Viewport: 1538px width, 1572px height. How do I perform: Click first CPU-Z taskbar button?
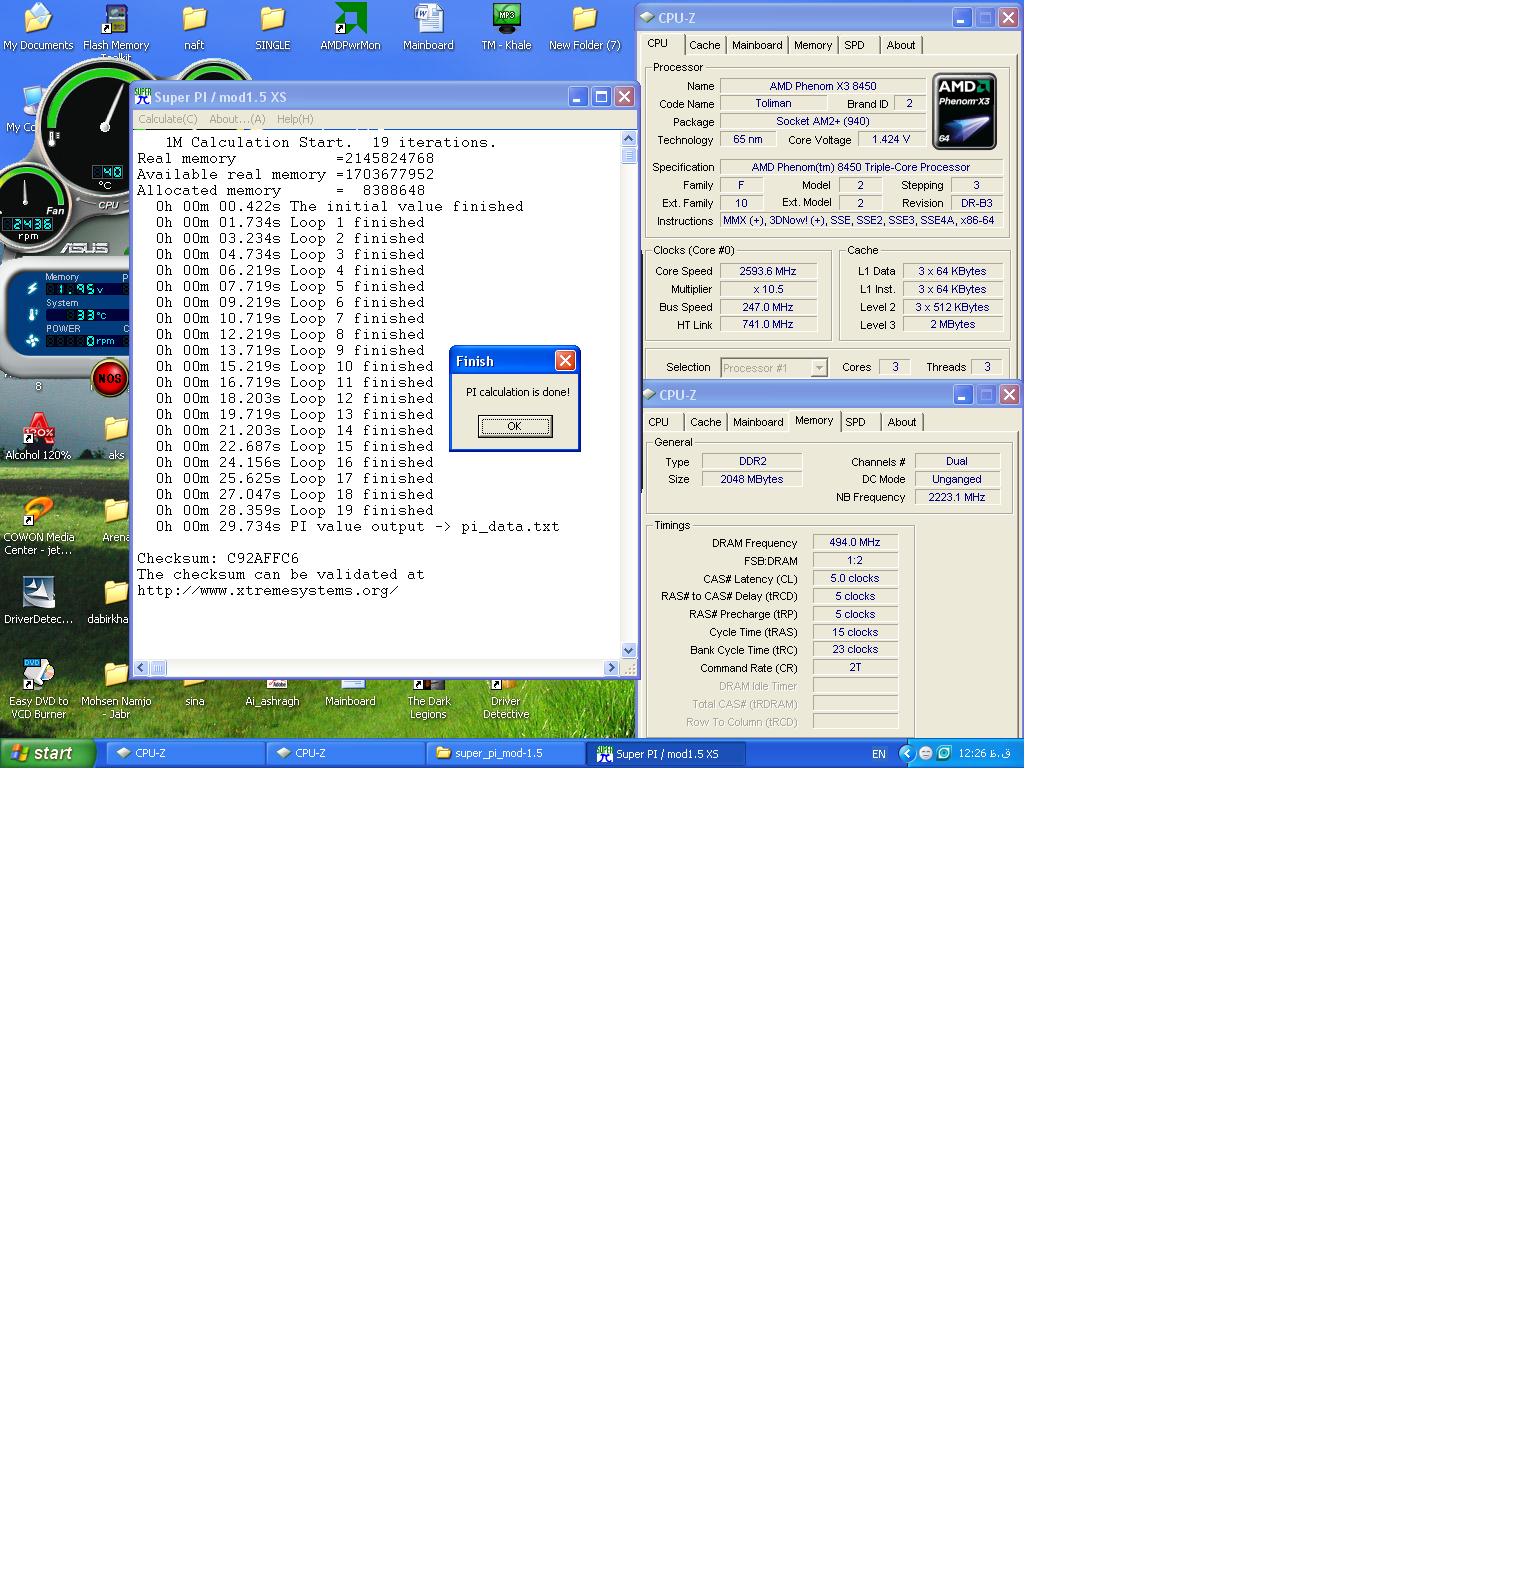point(186,753)
